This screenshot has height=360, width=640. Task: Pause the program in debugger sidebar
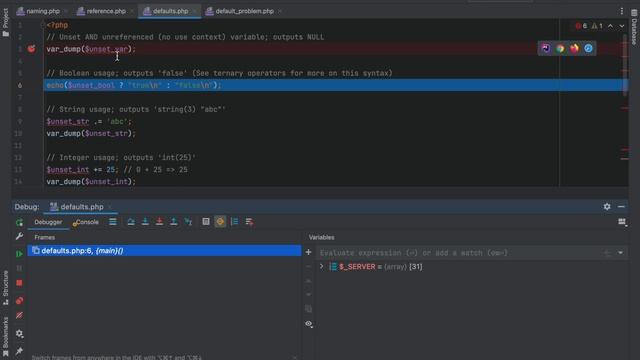(19, 268)
